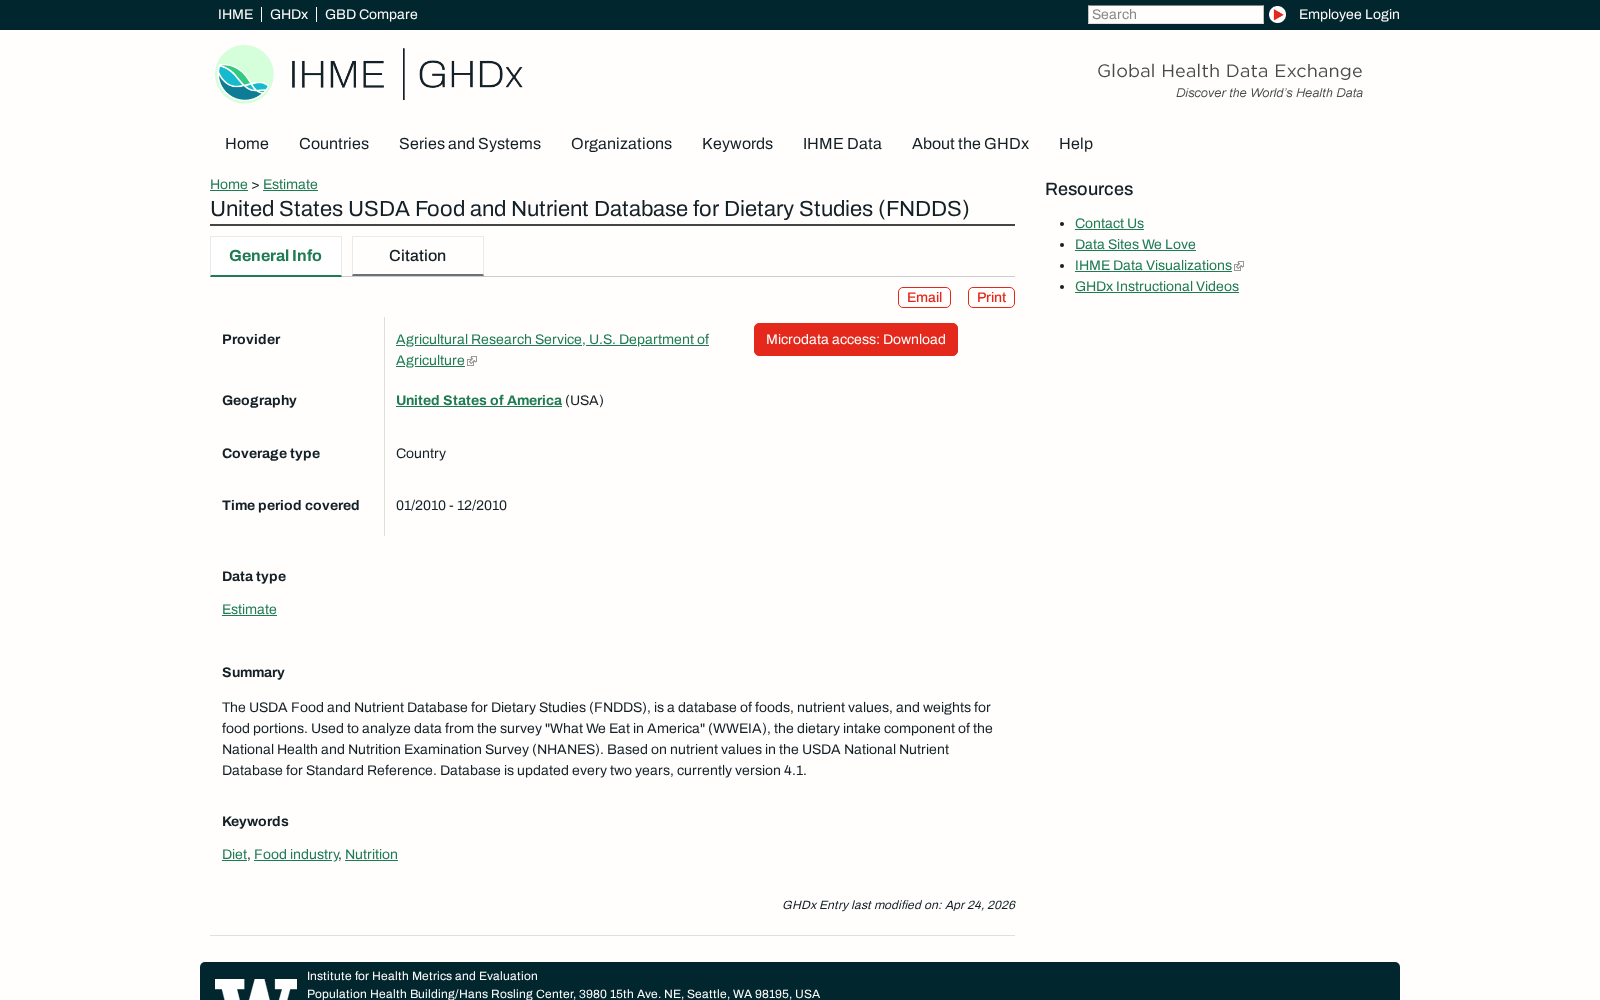Open GHDx Instructional Videos link
Viewport: 1600px width, 1000px height.
[x=1157, y=286]
